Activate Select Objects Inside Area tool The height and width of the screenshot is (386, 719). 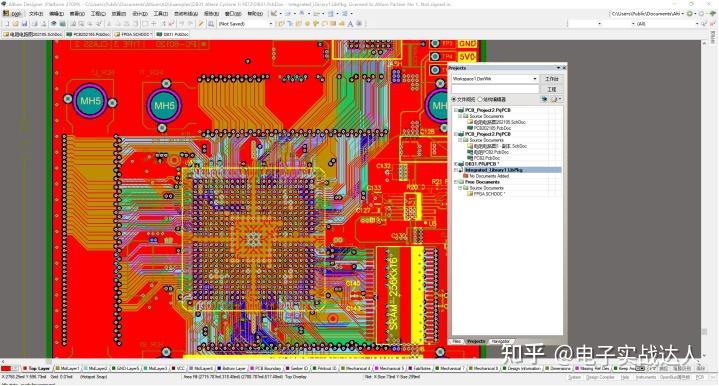(x=145, y=23)
